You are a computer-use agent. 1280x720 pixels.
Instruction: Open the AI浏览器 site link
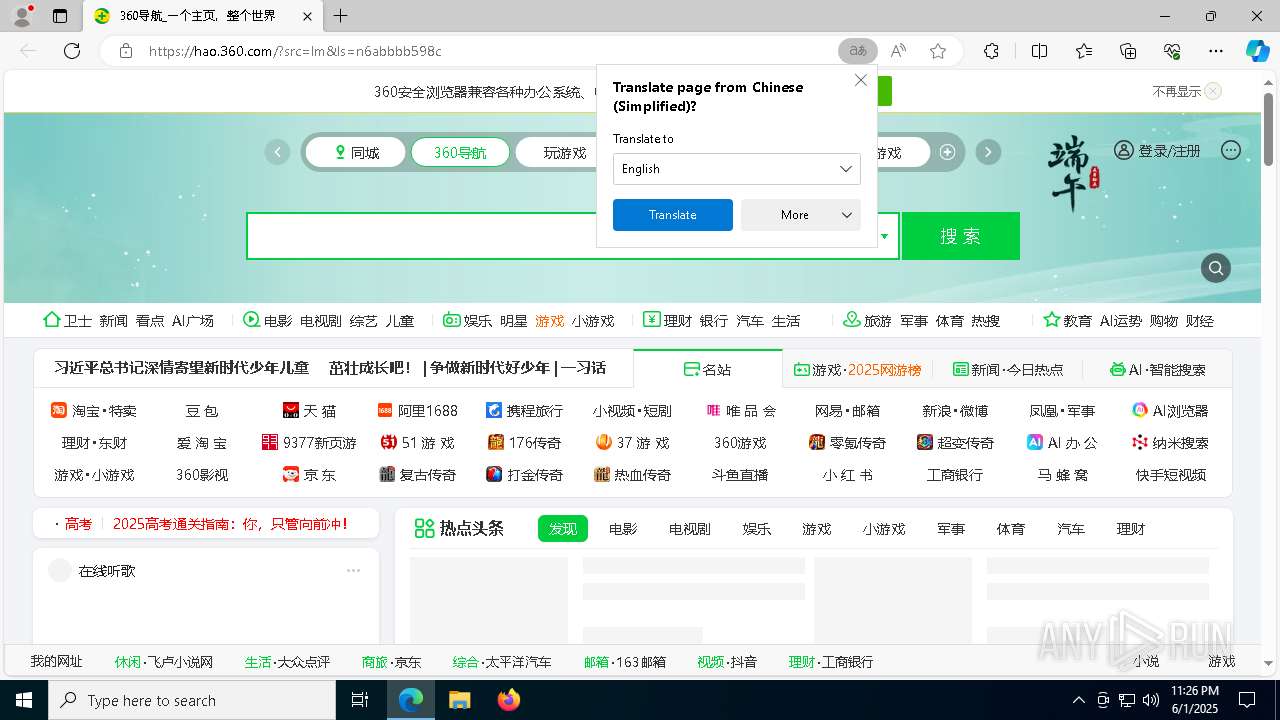tap(1170, 411)
